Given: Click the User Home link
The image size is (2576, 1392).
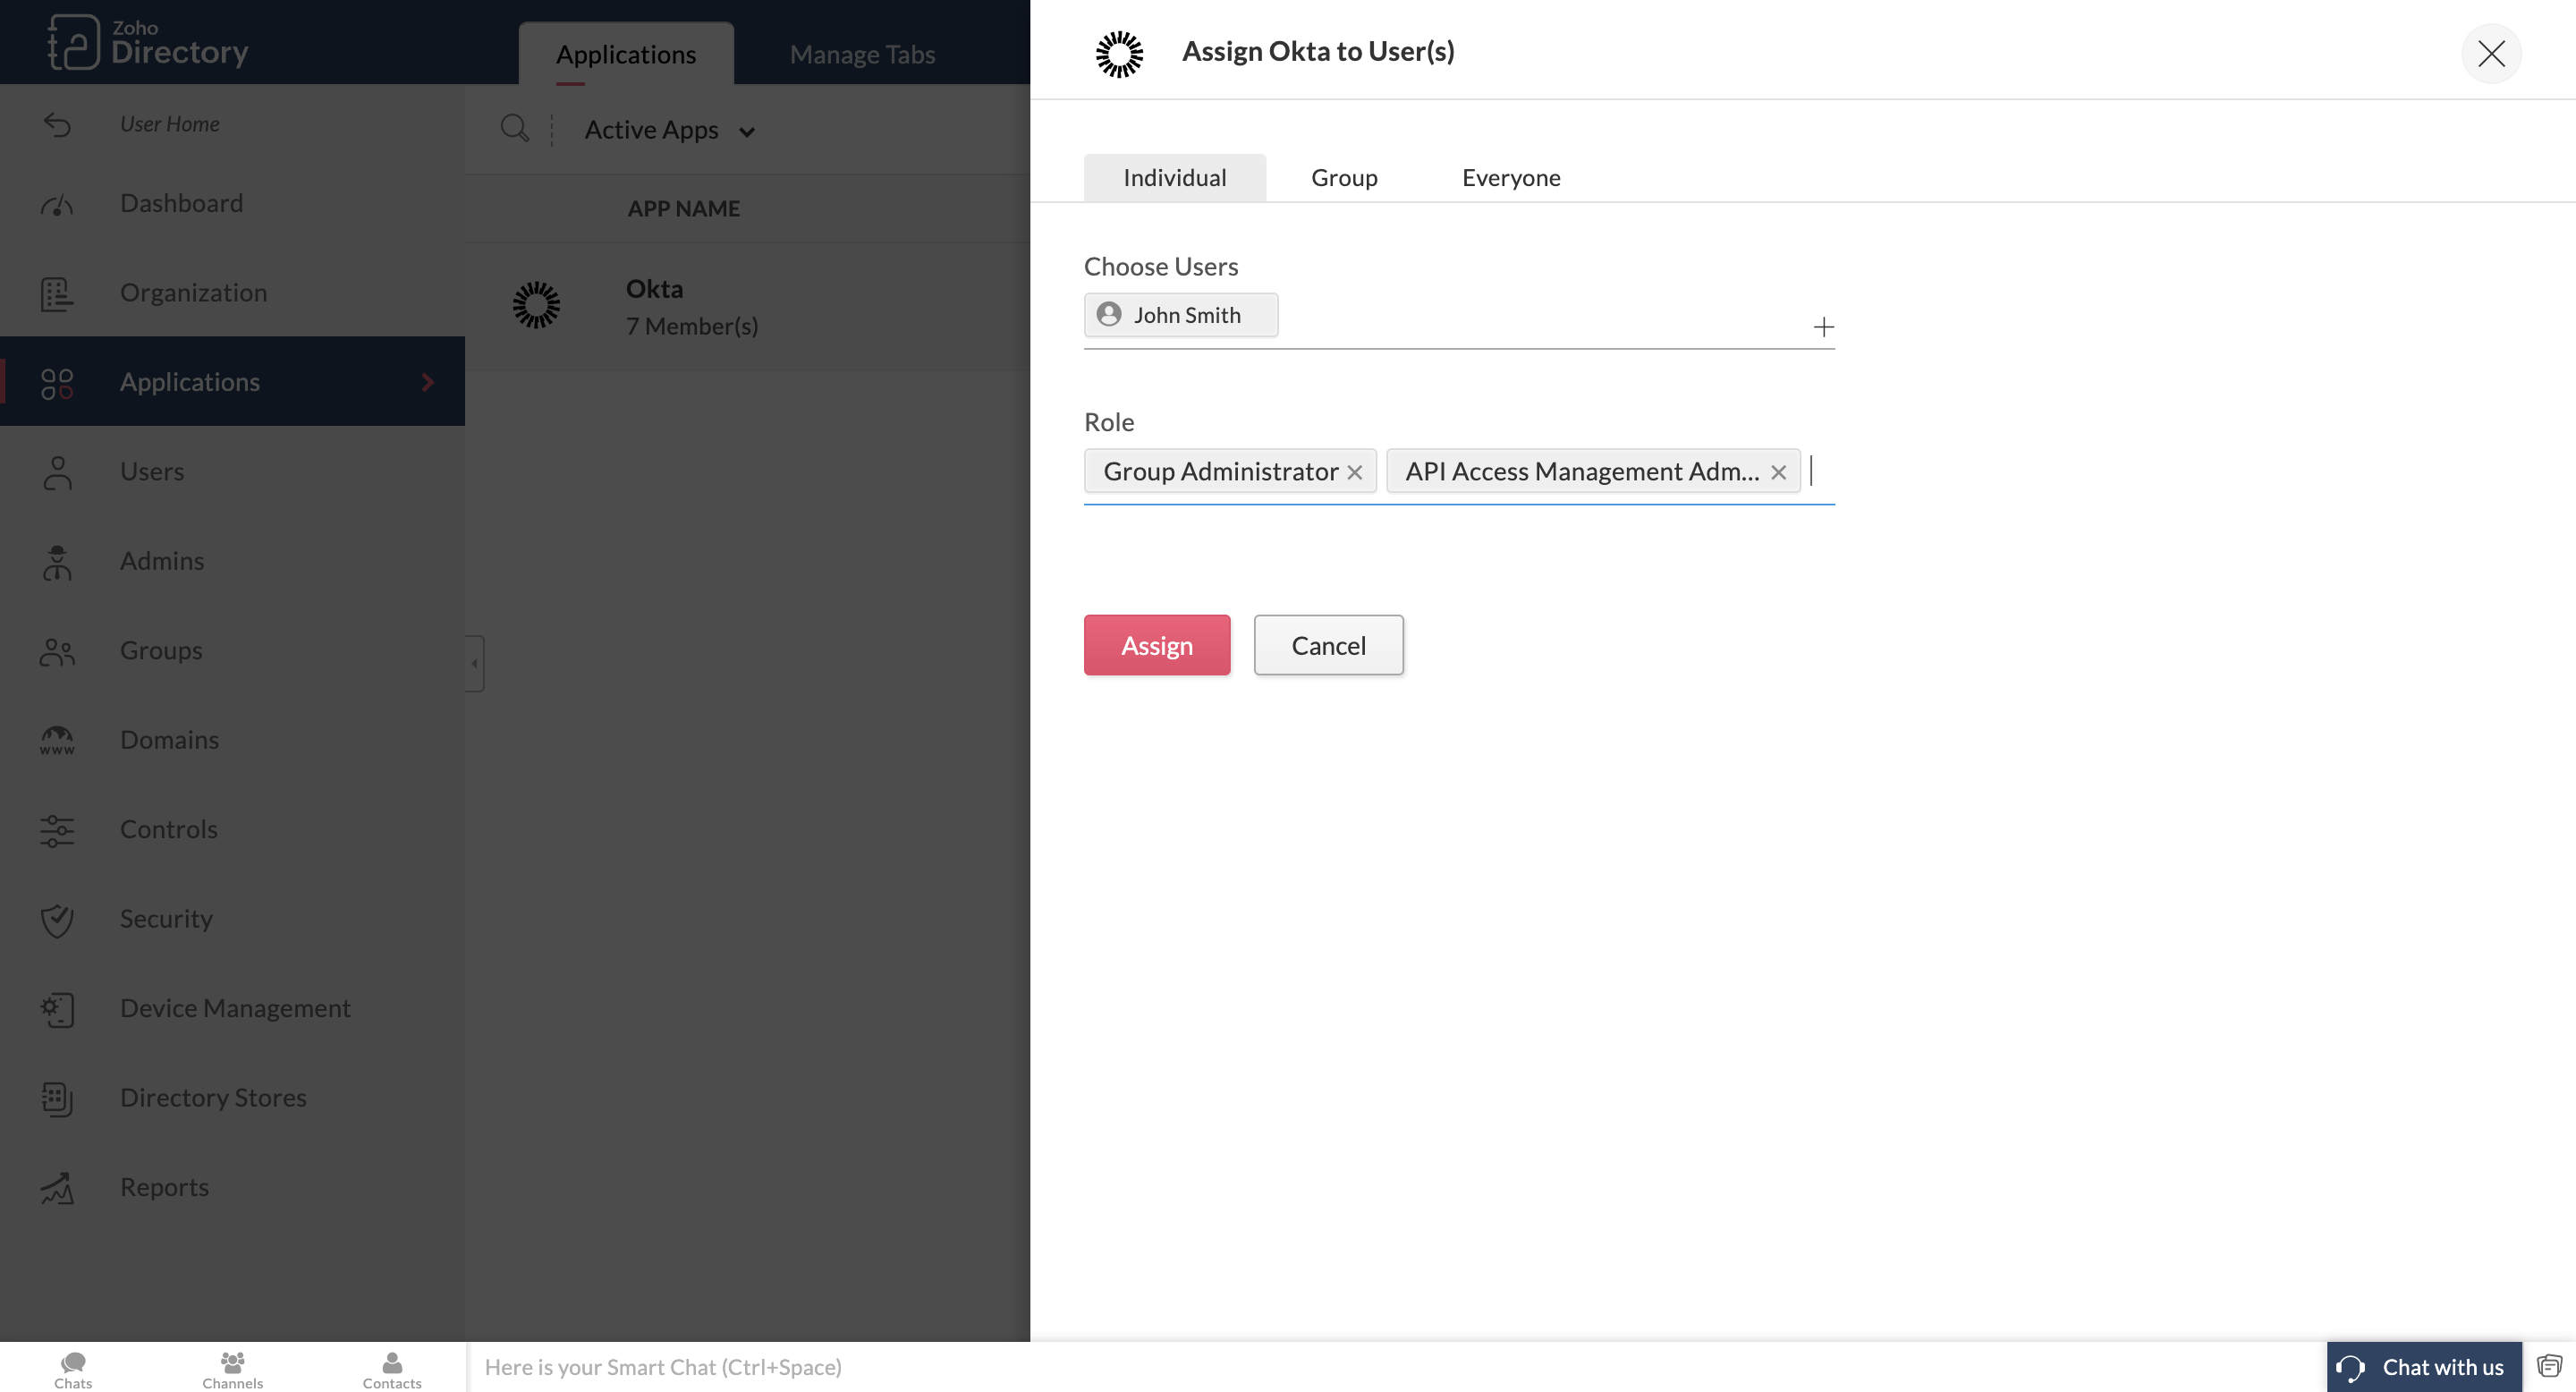Looking at the screenshot, I should click(x=169, y=124).
